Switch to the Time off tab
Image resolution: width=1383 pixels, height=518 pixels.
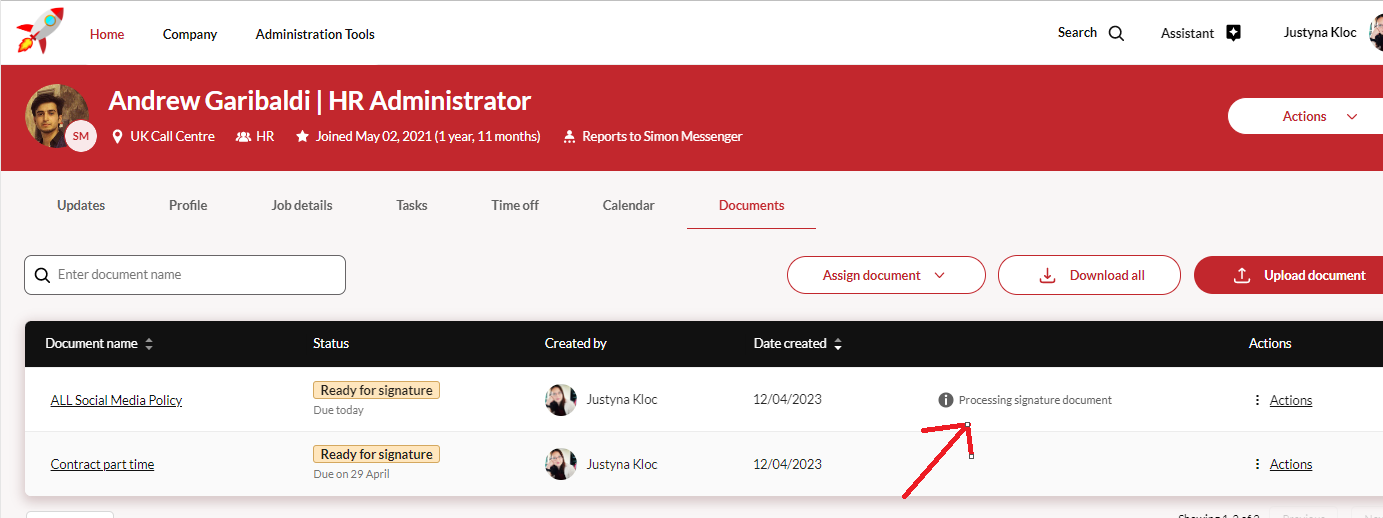click(x=514, y=205)
